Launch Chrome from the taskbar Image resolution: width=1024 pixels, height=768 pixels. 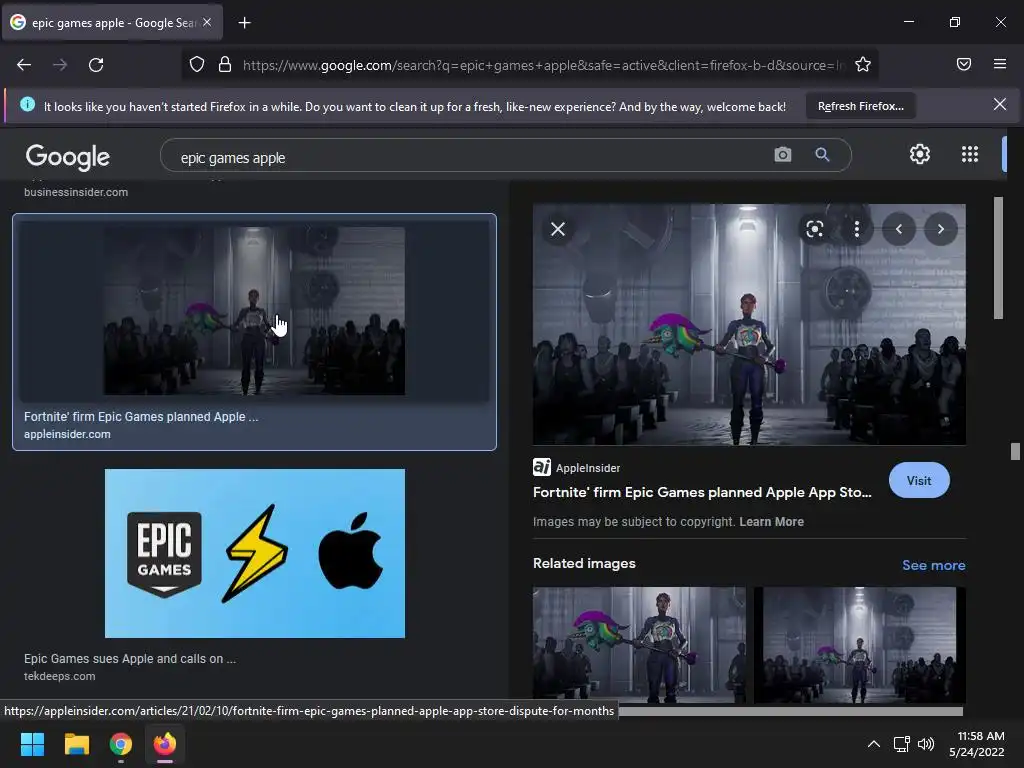[120, 744]
